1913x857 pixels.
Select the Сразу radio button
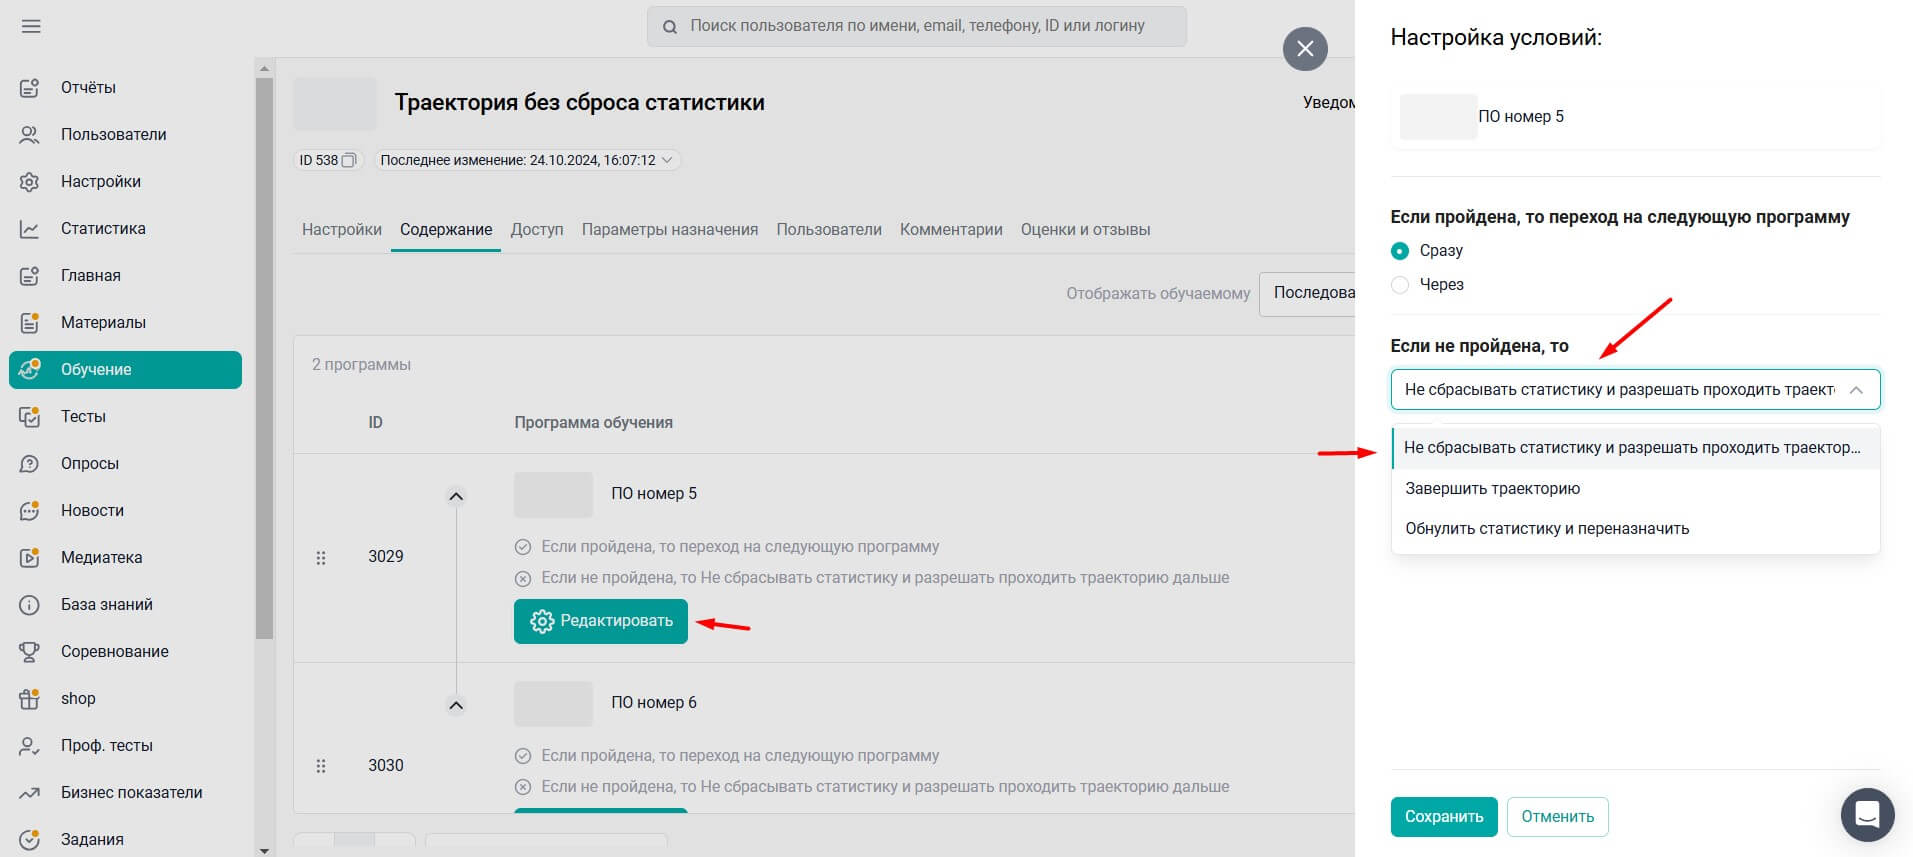click(x=1400, y=251)
